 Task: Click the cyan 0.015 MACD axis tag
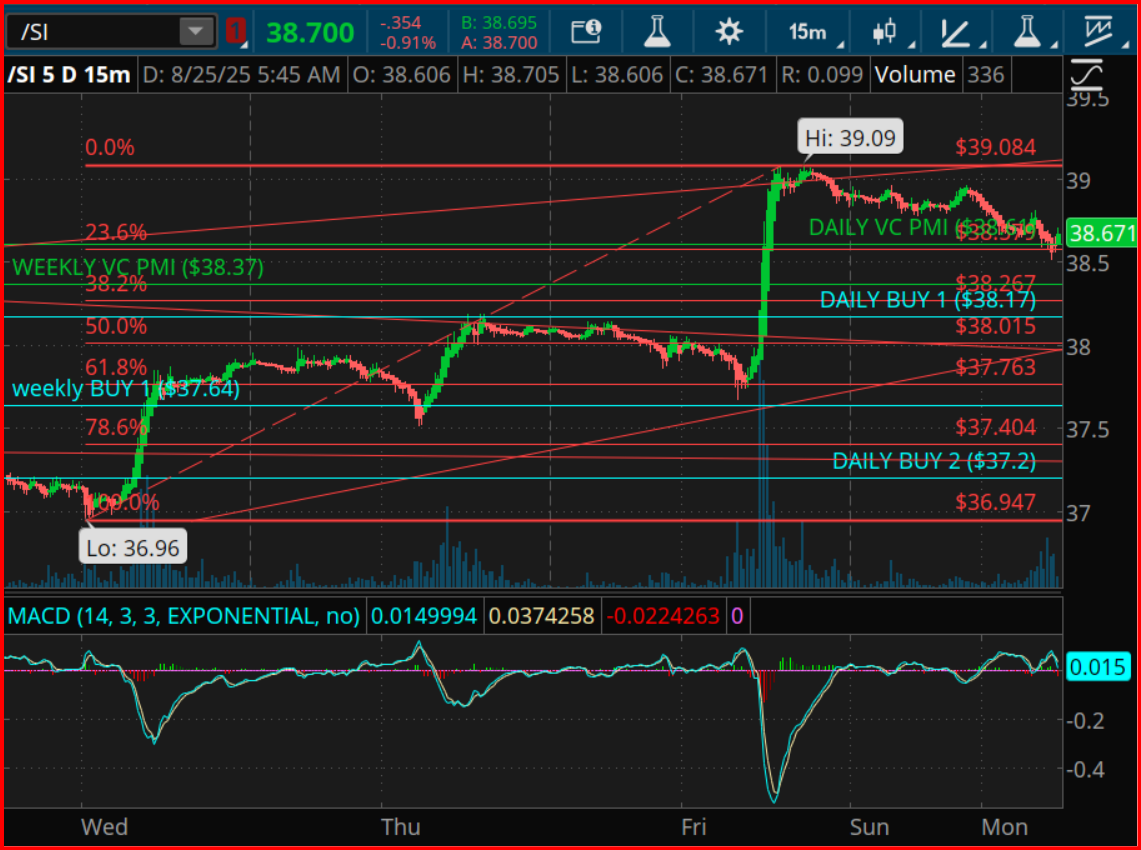tap(1098, 667)
